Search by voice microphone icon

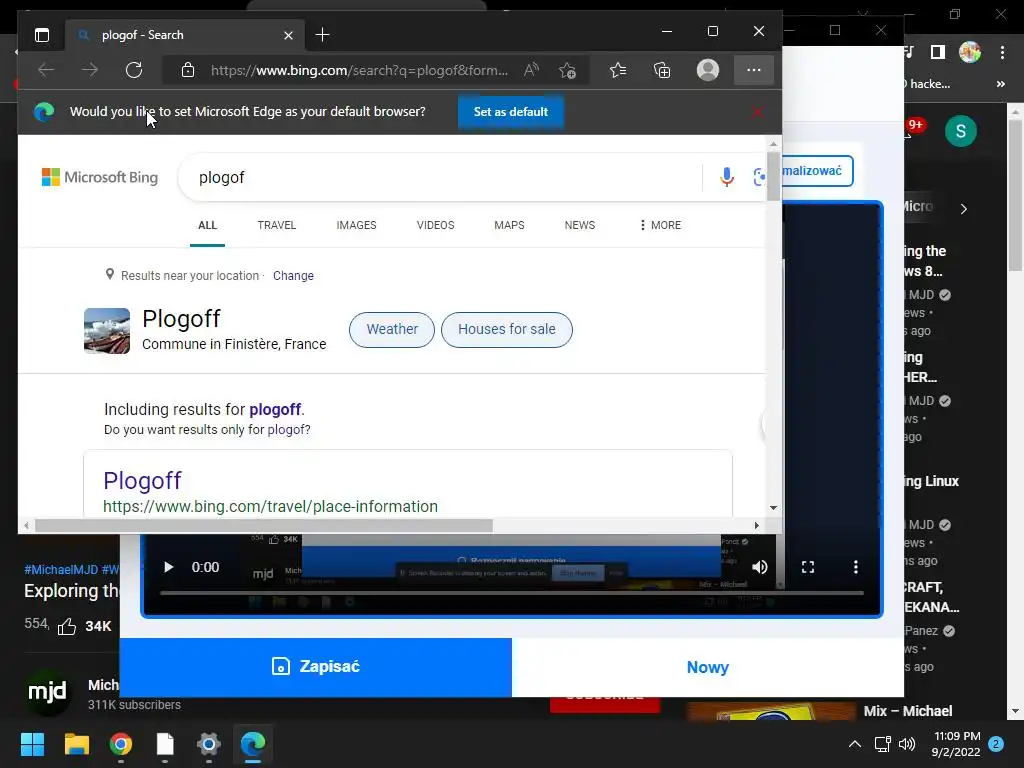(727, 177)
